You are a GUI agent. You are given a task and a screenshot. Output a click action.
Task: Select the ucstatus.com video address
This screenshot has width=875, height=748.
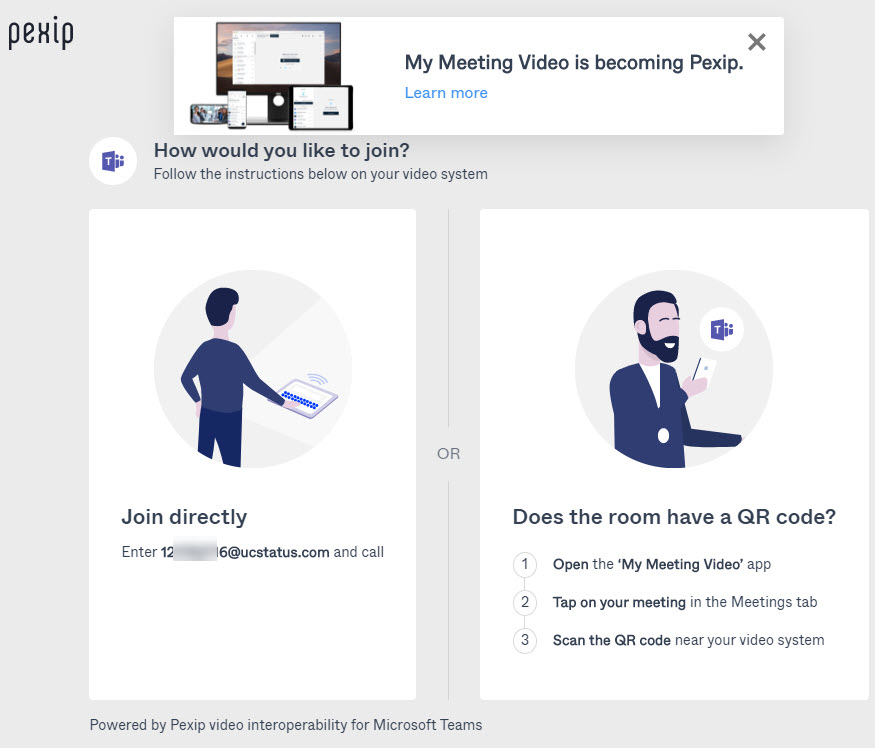245,552
